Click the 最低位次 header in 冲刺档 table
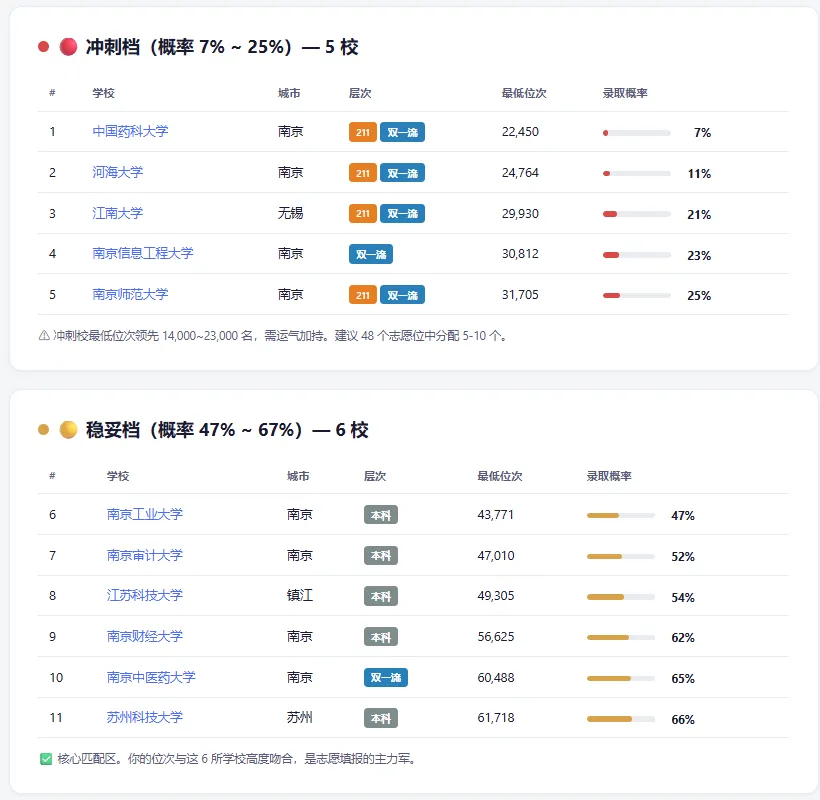820x800 pixels. [x=524, y=93]
